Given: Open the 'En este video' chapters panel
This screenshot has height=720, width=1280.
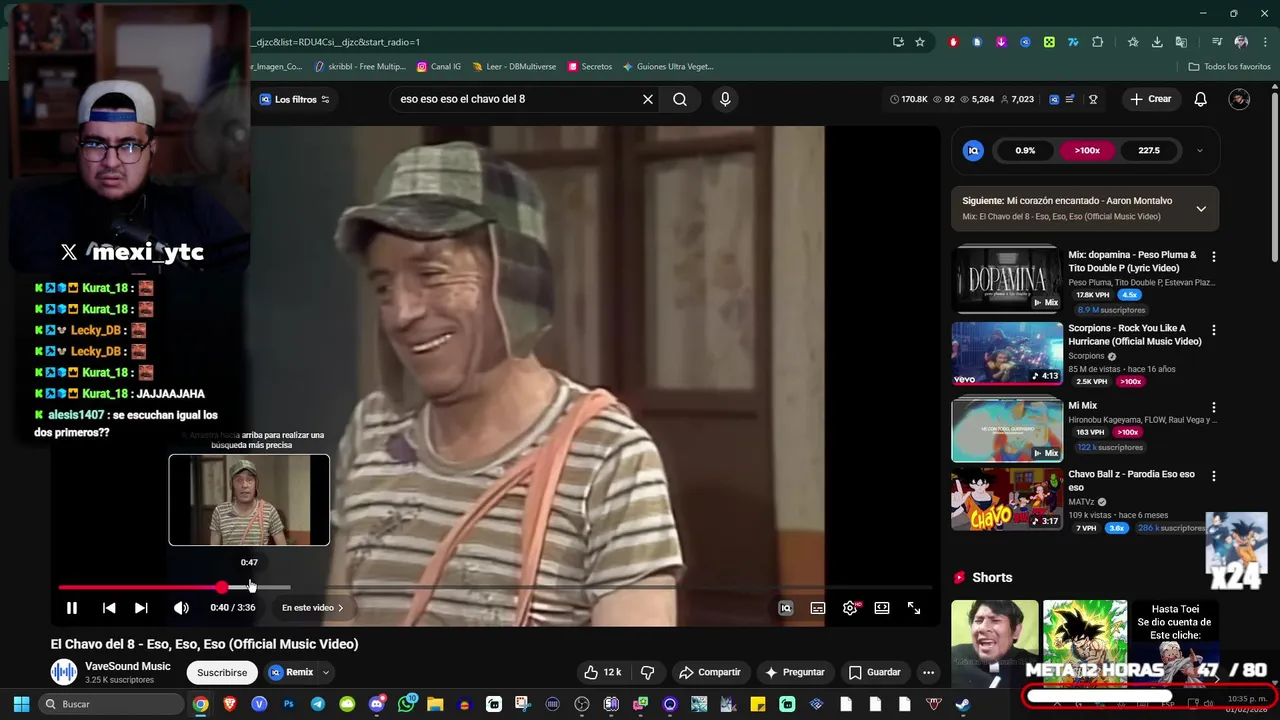Looking at the screenshot, I should (312, 608).
